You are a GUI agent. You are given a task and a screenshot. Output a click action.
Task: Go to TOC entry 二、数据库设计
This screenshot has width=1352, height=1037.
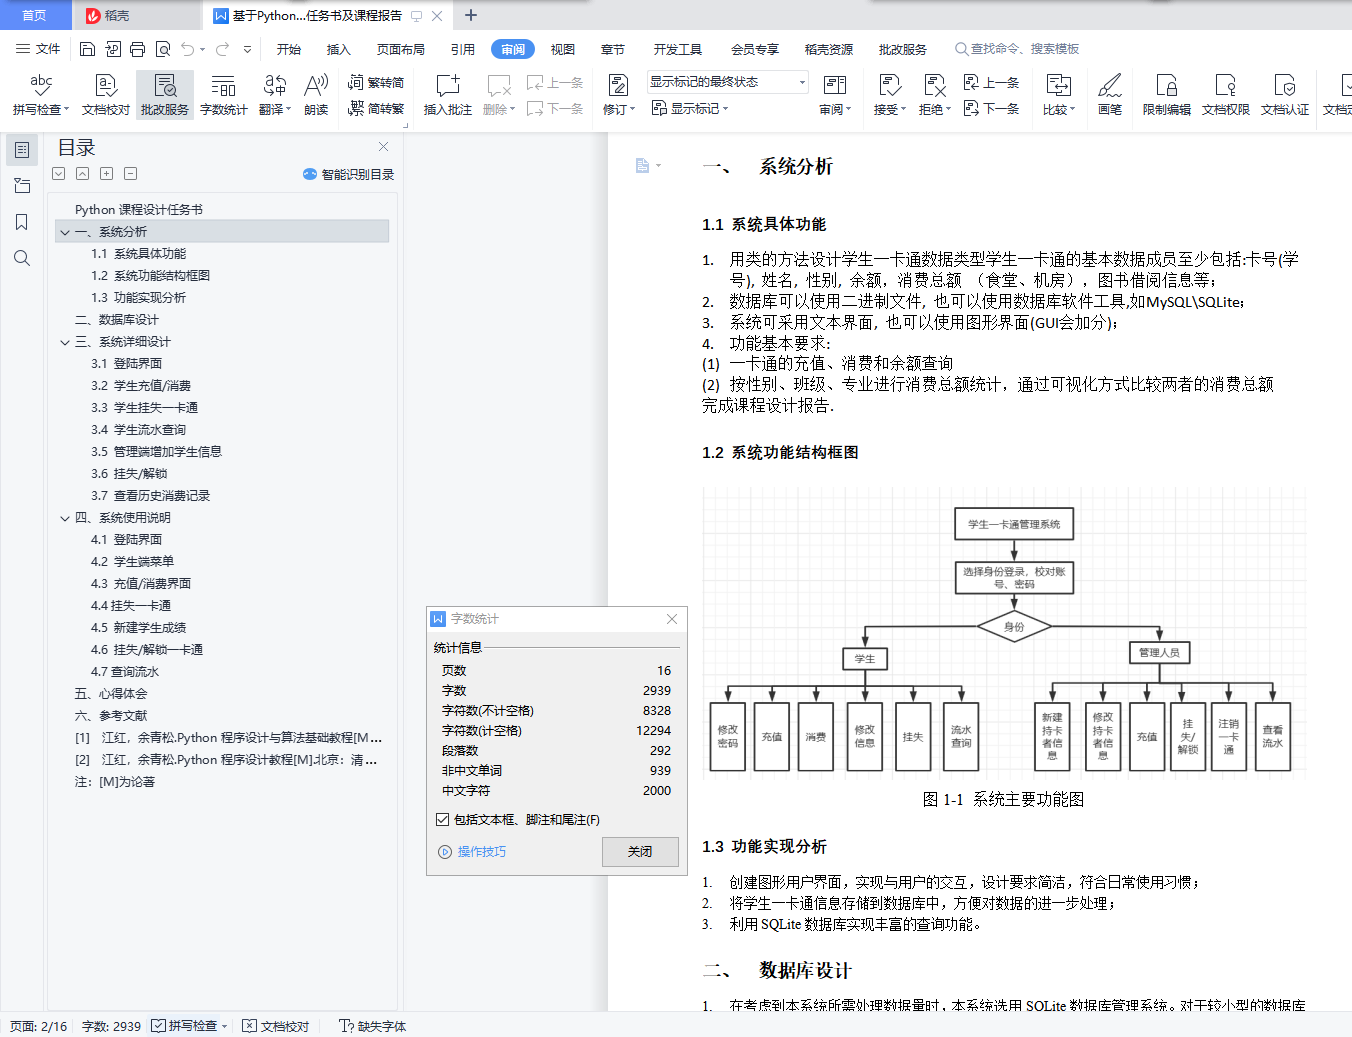(116, 320)
